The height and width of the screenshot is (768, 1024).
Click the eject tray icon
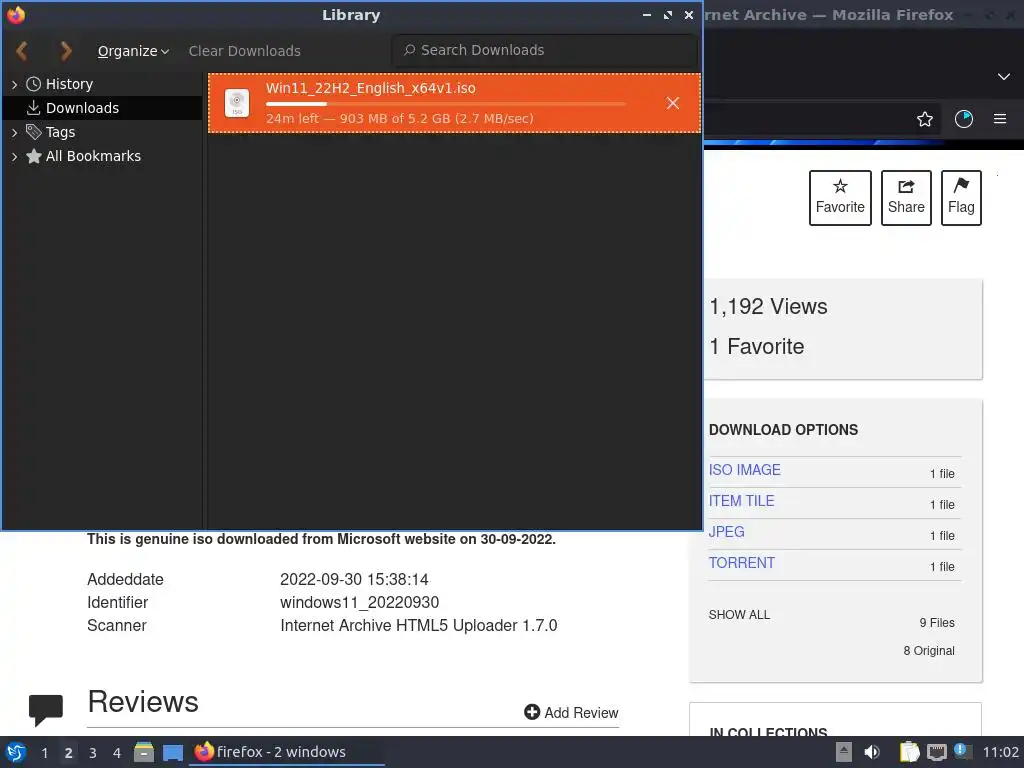coord(844,752)
